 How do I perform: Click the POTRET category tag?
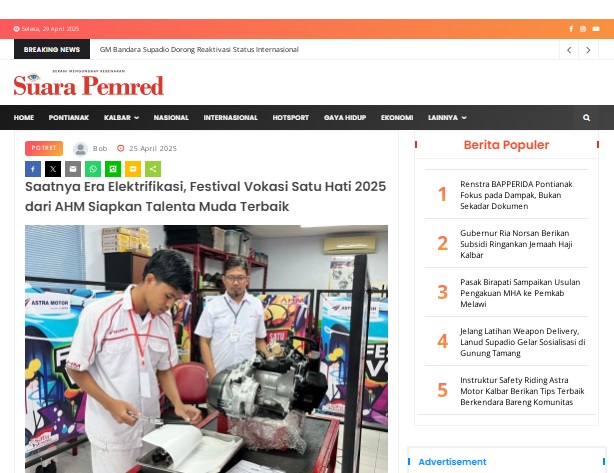pos(44,148)
